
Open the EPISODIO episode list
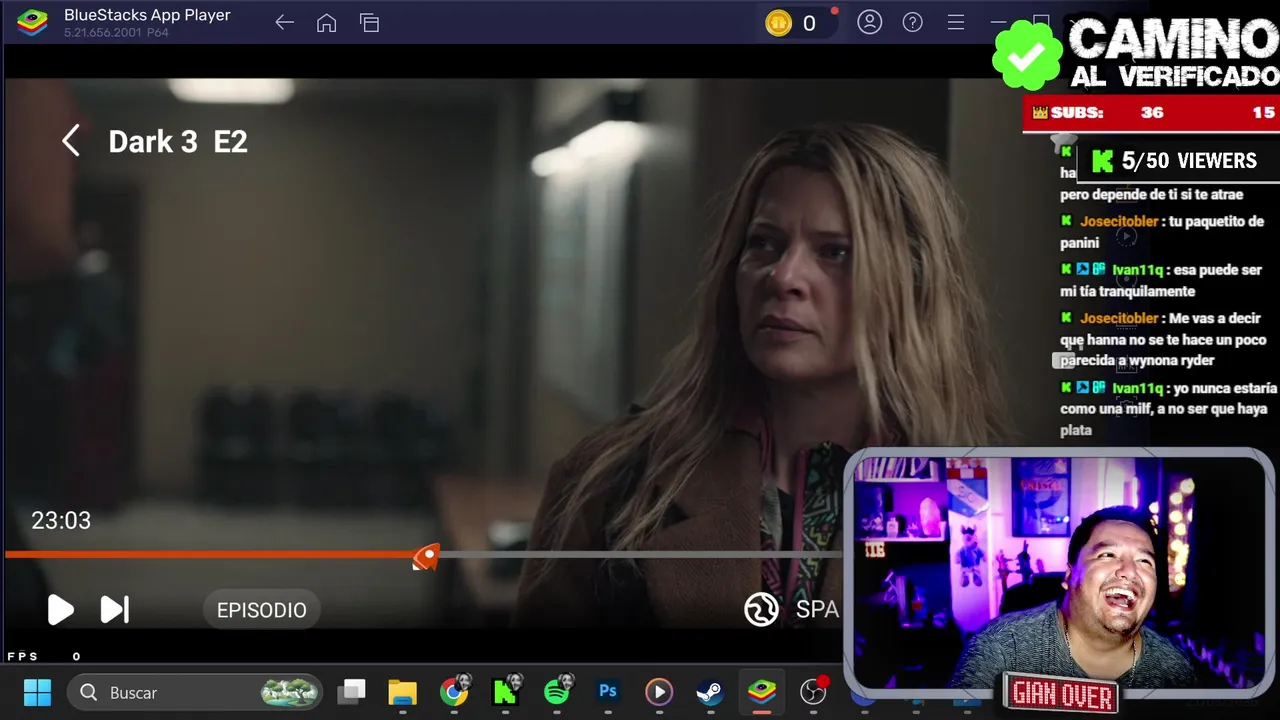[261, 610]
